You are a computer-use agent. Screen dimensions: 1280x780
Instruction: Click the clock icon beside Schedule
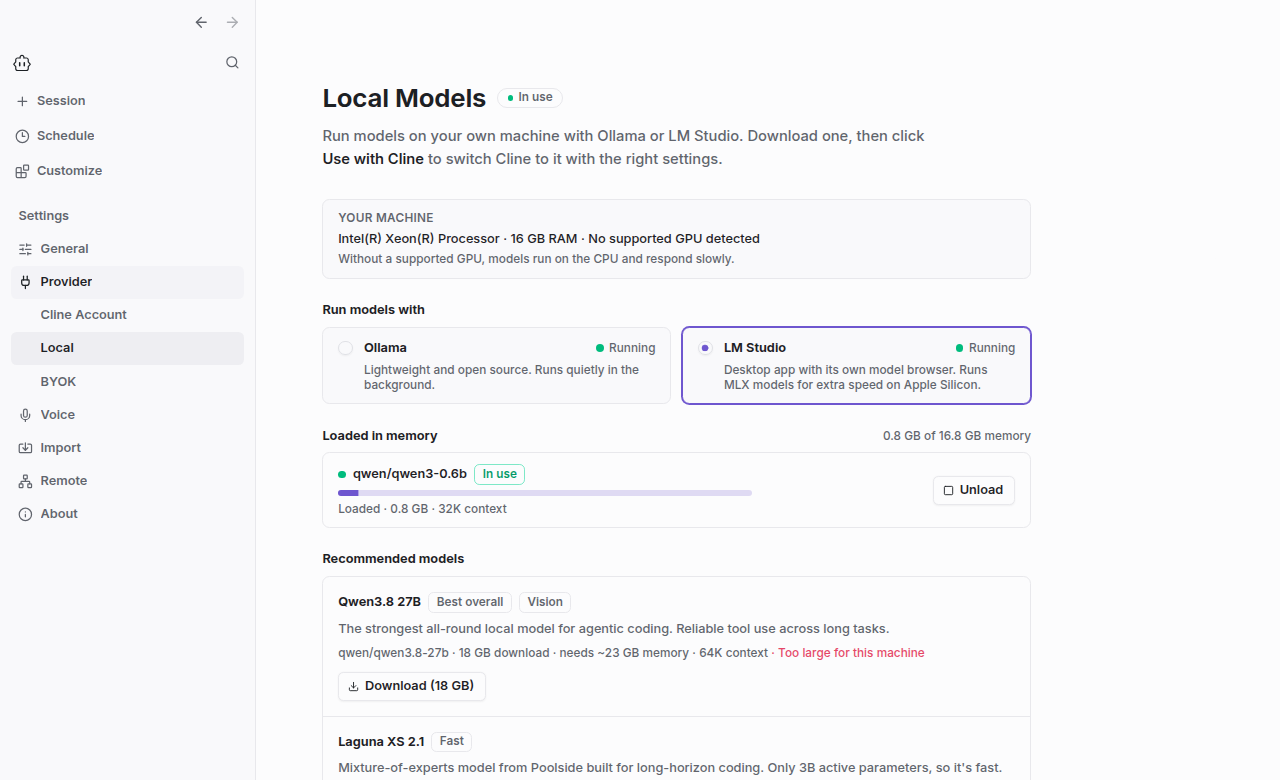click(22, 136)
